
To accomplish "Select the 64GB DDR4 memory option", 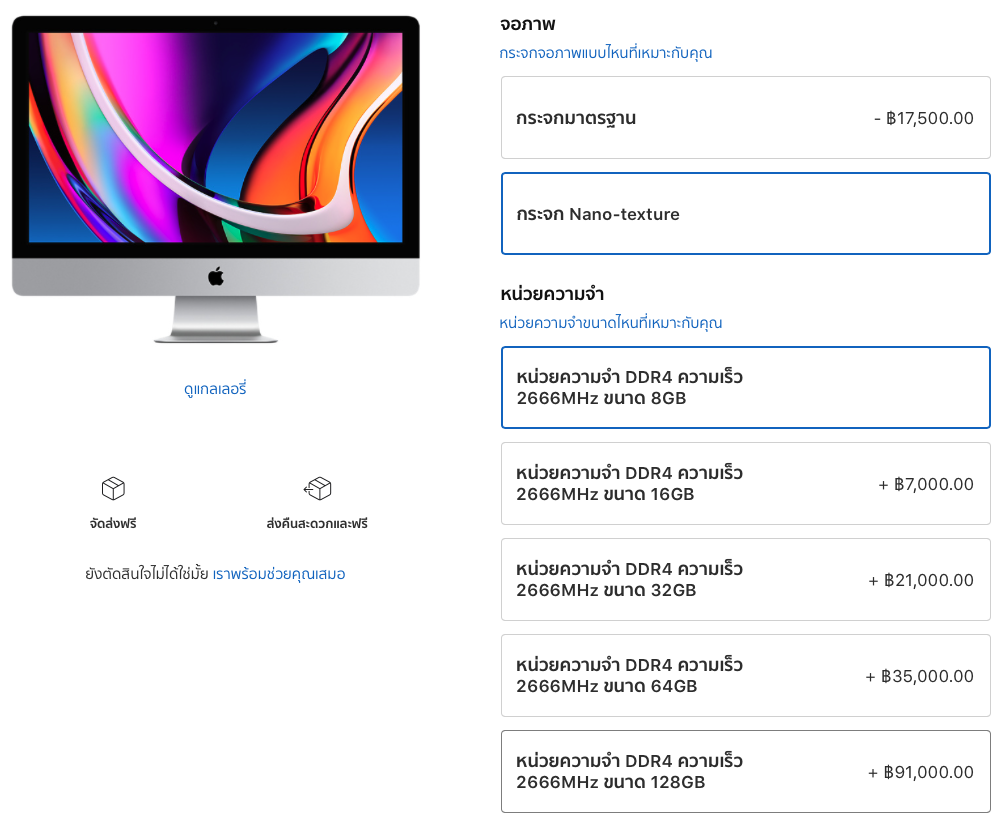I will (745, 676).
